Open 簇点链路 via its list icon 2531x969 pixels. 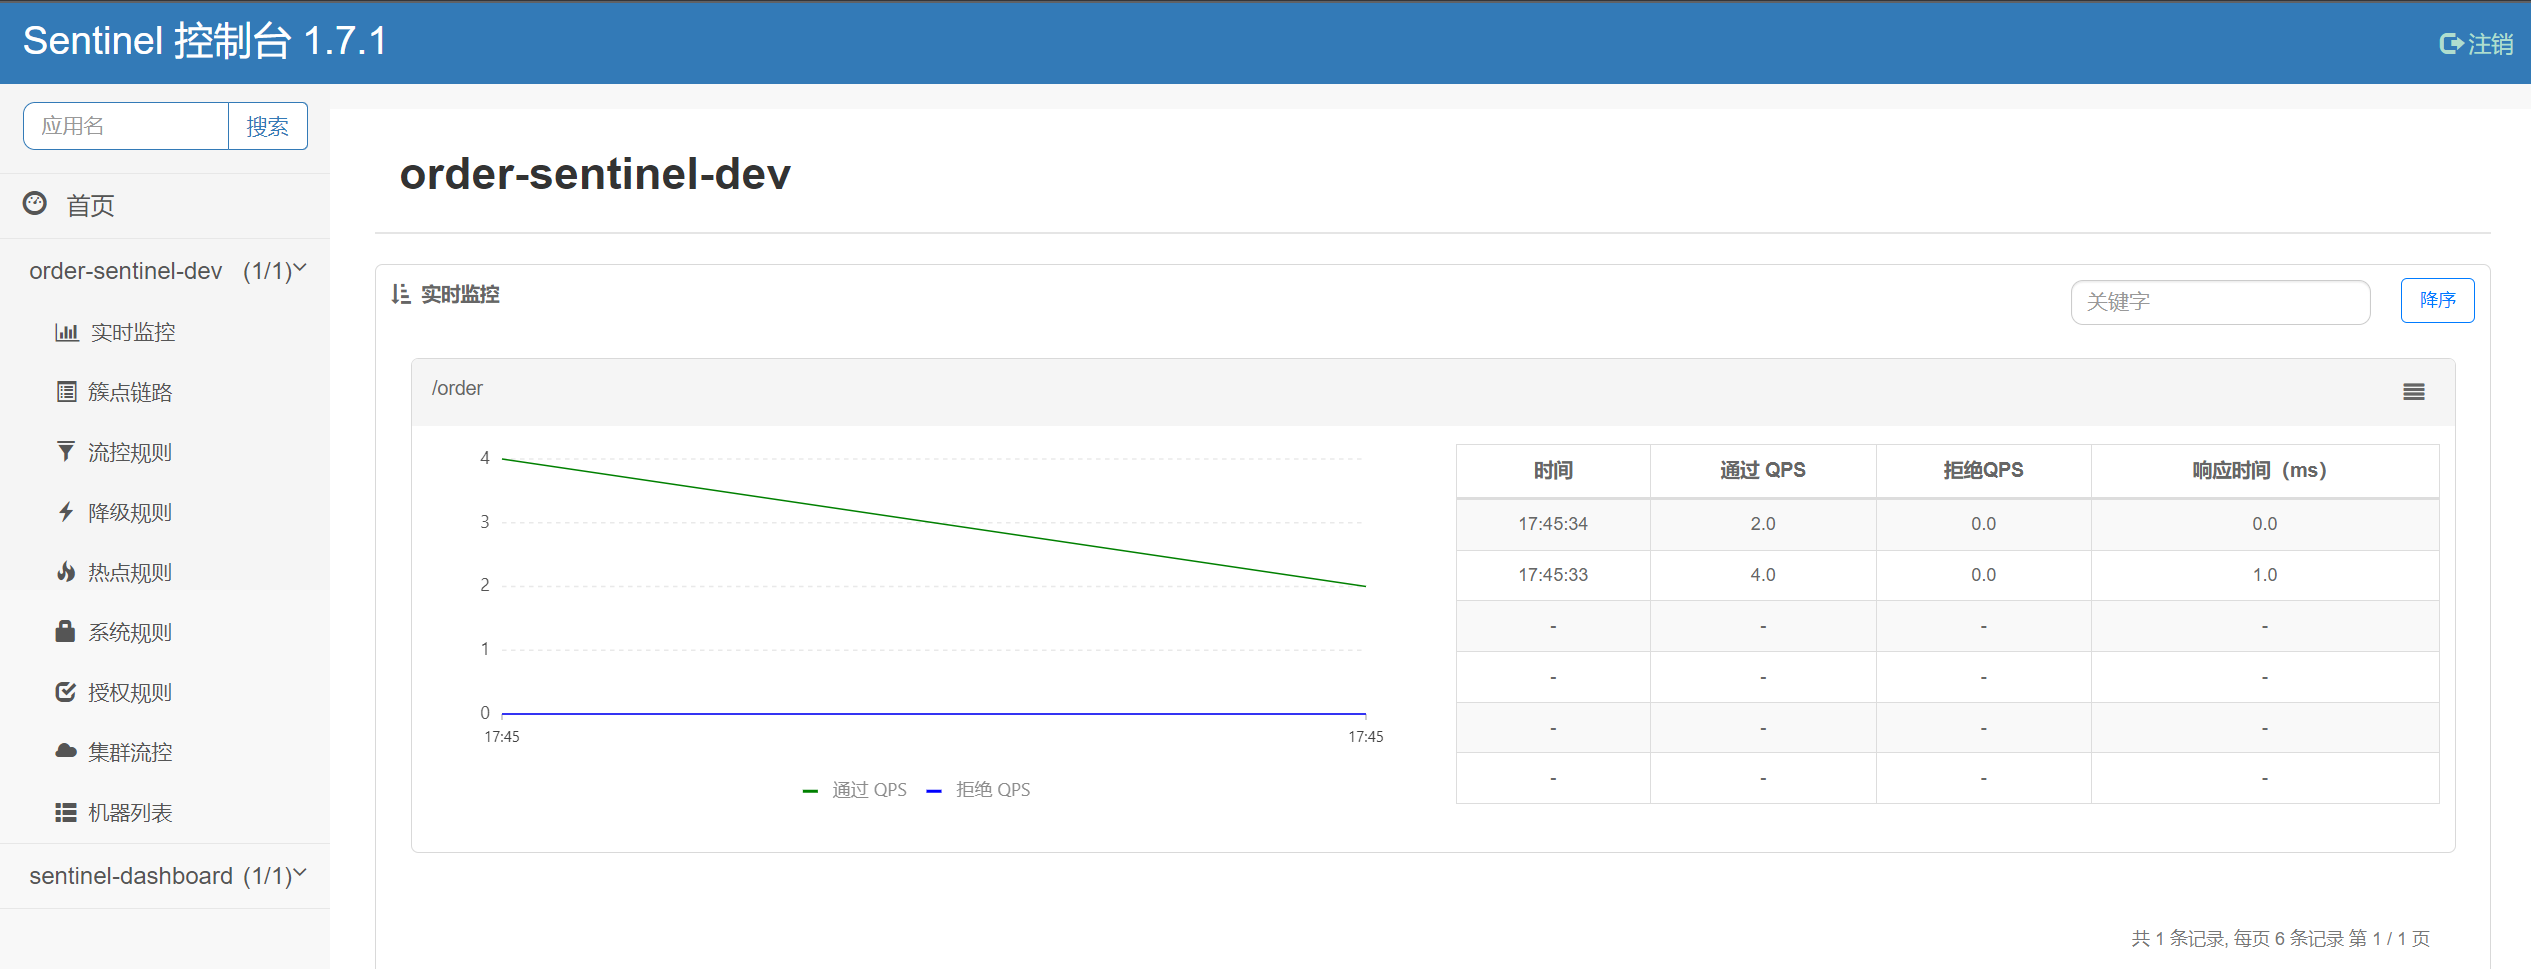point(66,391)
